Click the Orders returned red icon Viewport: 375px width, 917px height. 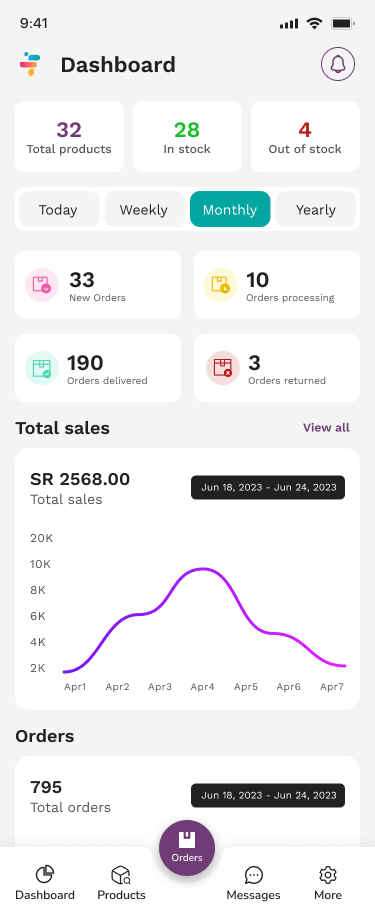(223, 368)
